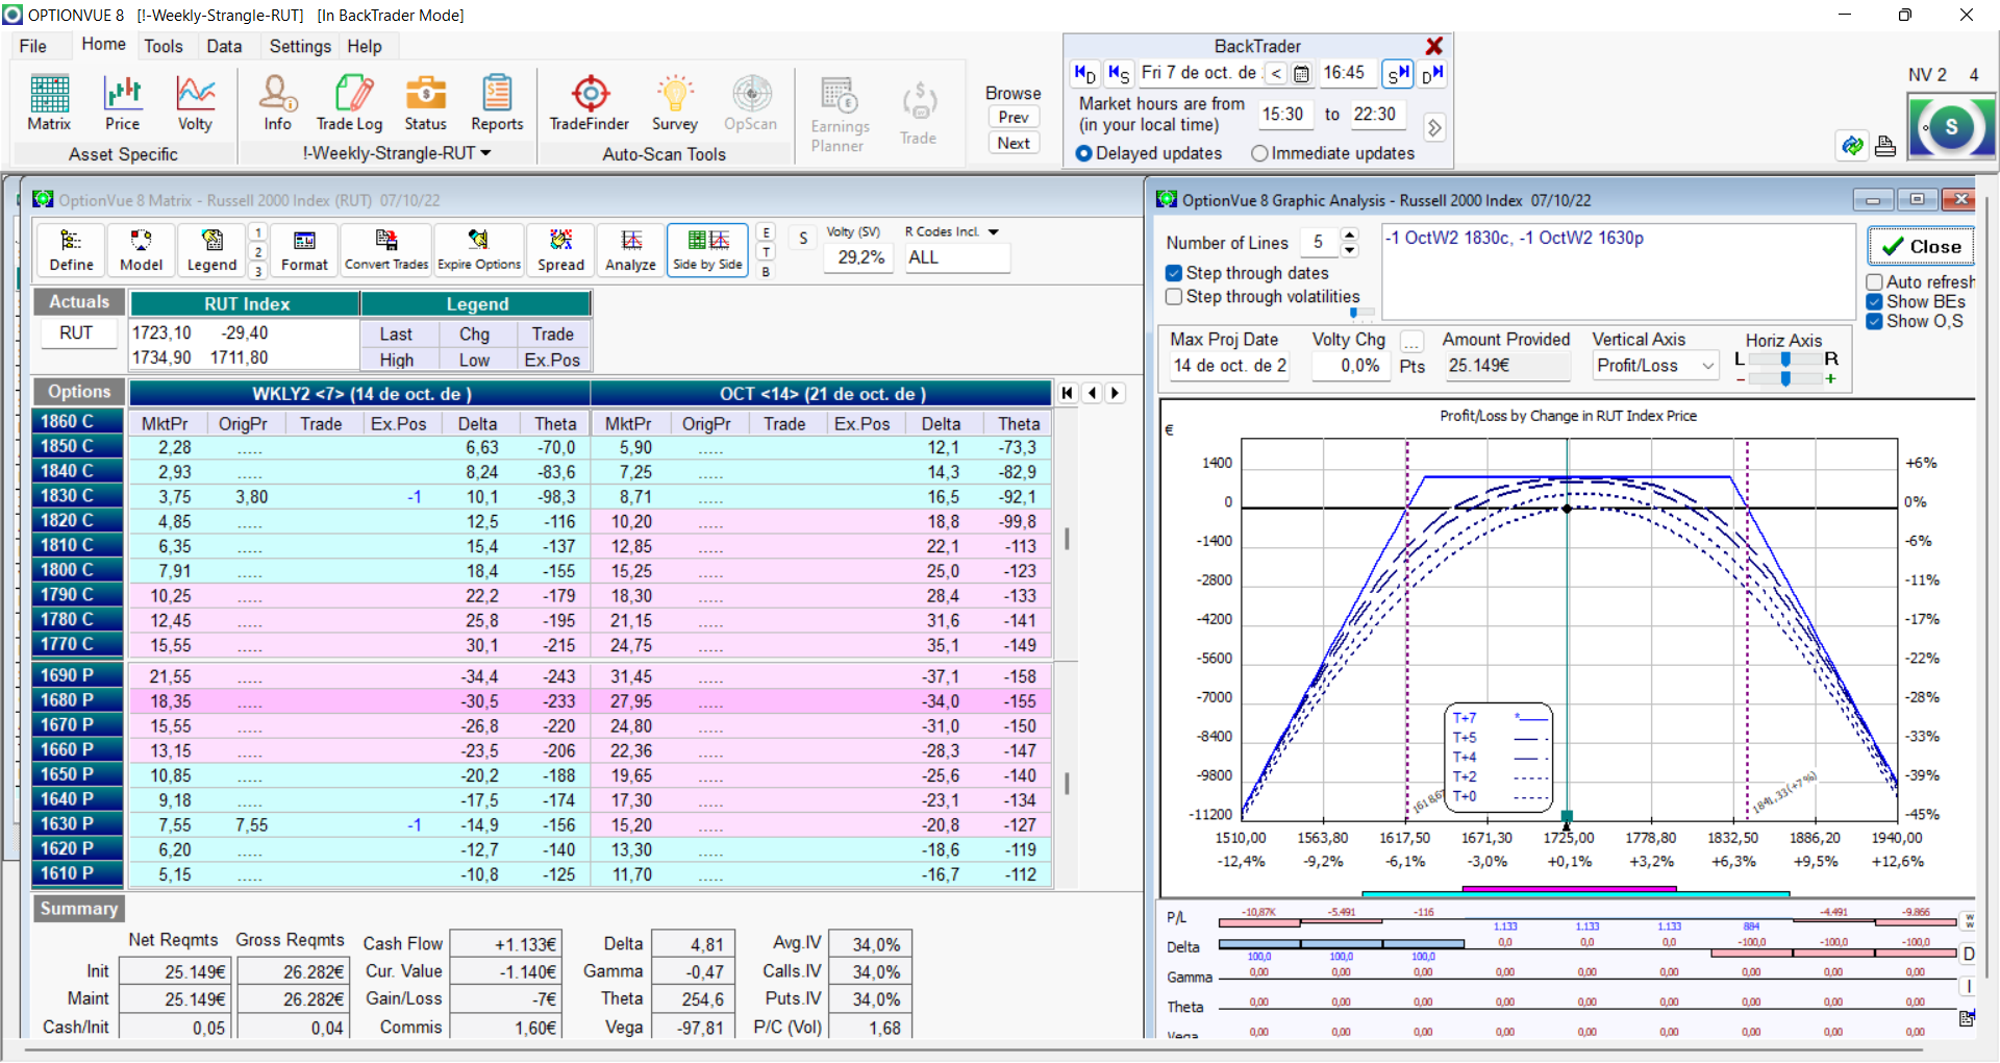Adjust the Horiz Axis L-R slider
The width and height of the screenshot is (2000, 1063).
tap(1786, 359)
